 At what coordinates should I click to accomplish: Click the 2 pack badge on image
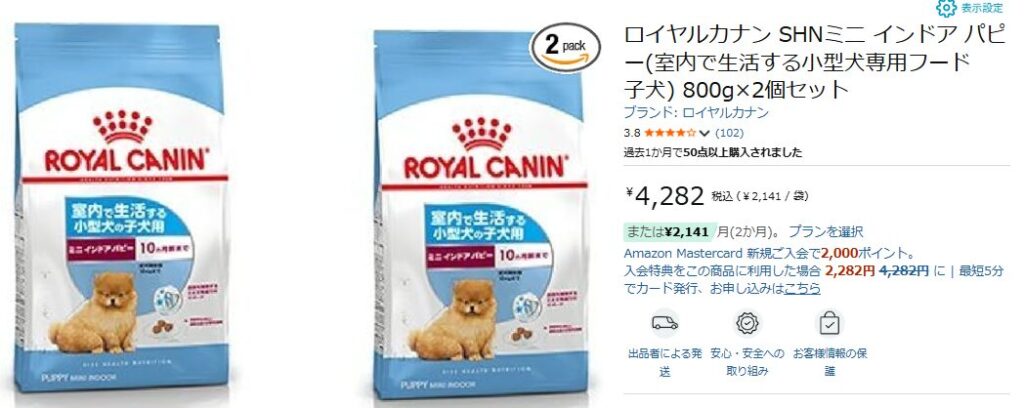click(566, 48)
